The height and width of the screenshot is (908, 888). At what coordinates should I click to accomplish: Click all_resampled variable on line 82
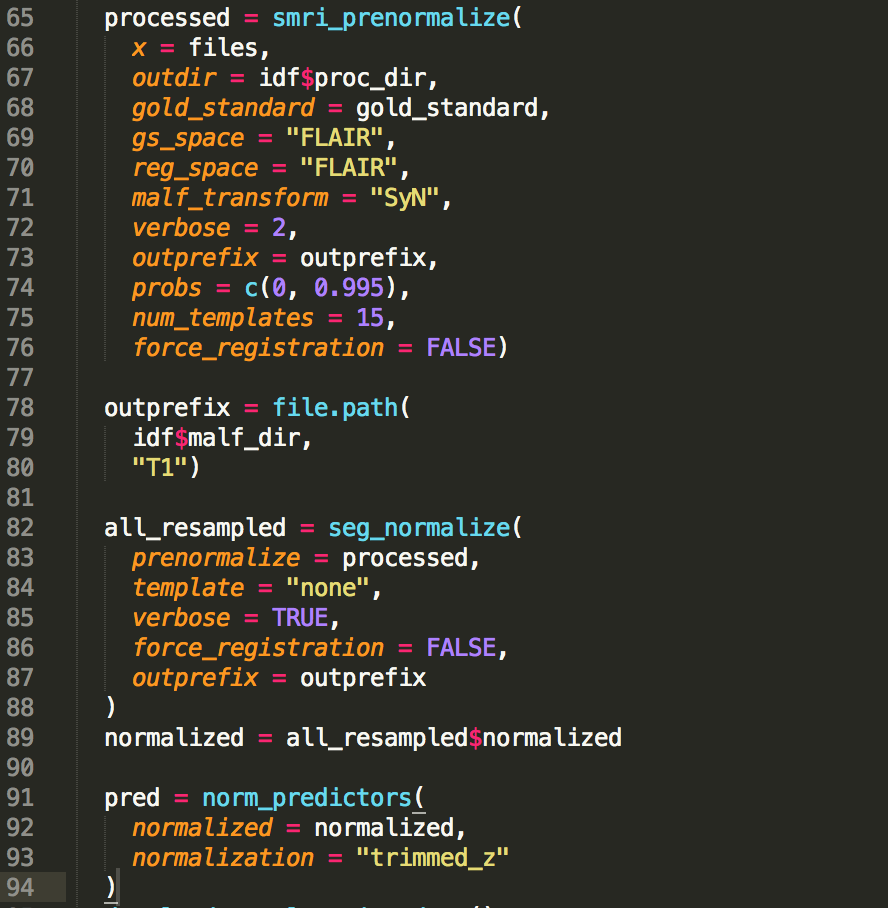tap(195, 528)
